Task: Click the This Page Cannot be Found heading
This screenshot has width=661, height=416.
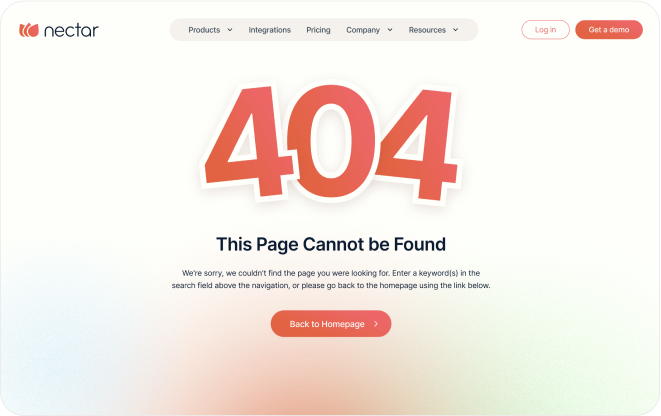Action: (331, 244)
